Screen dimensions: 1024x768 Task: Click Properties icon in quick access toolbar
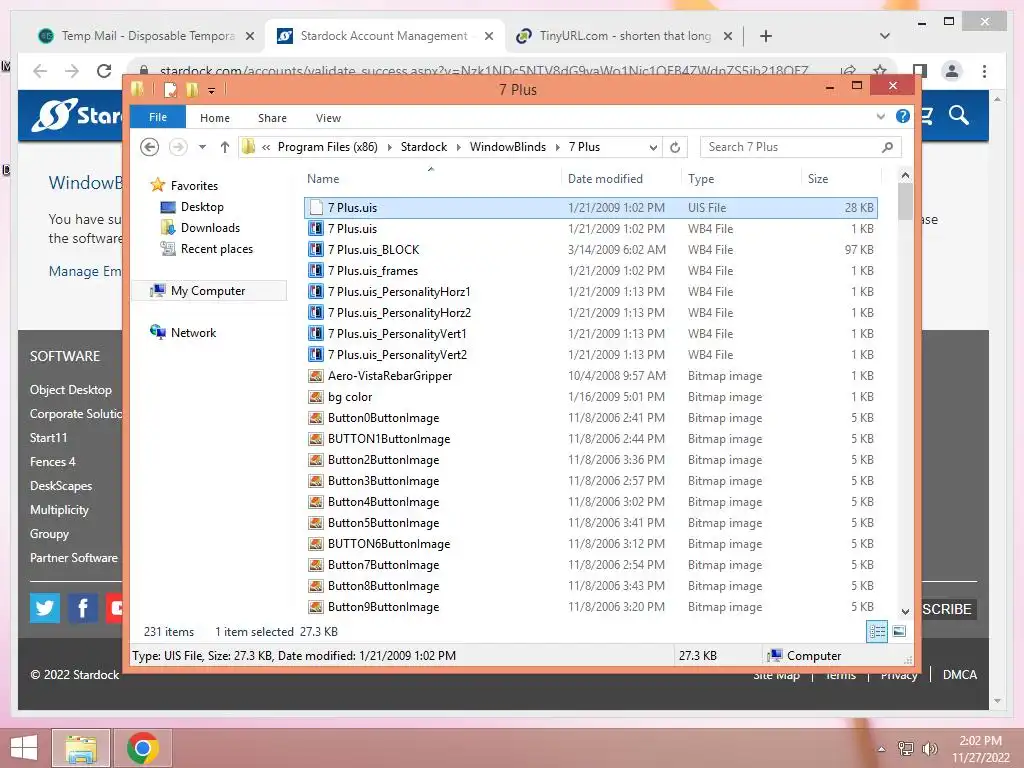coord(170,89)
